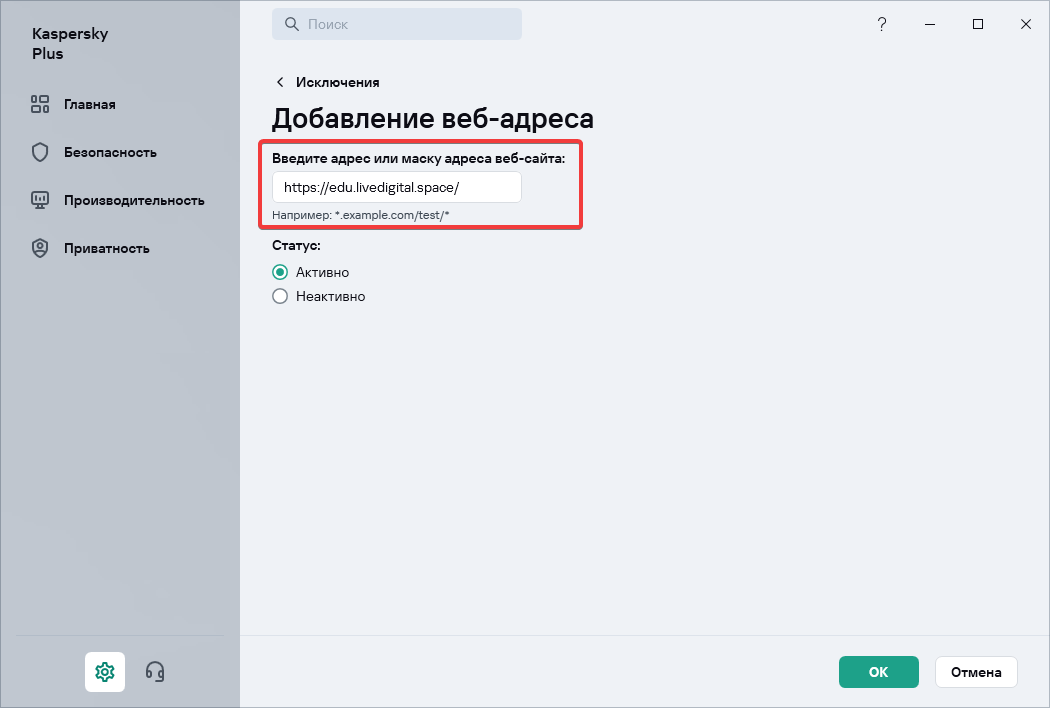Focus the web address input field
Image resolution: width=1050 pixels, height=708 pixels.
[396, 187]
